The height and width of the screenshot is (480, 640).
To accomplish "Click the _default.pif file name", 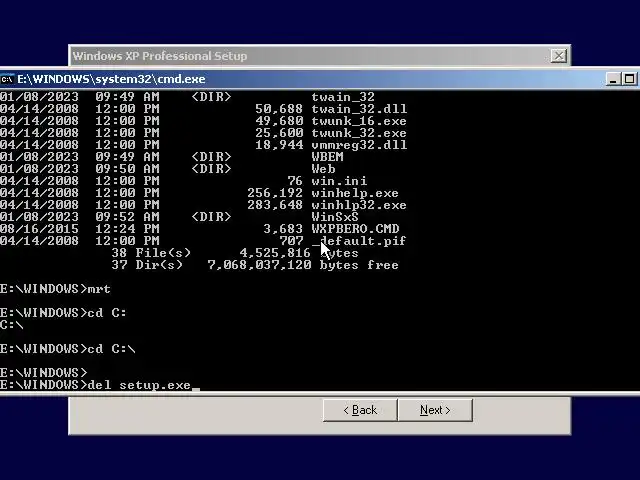I will point(359,241).
